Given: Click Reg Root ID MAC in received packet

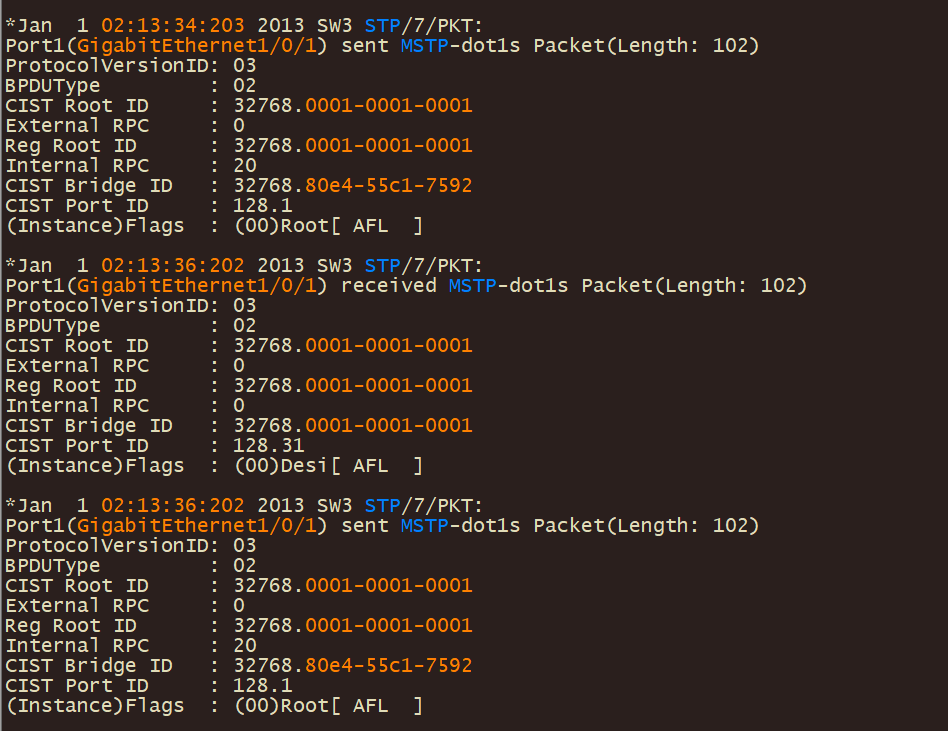Looking at the screenshot, I should [x=388, y=386].
